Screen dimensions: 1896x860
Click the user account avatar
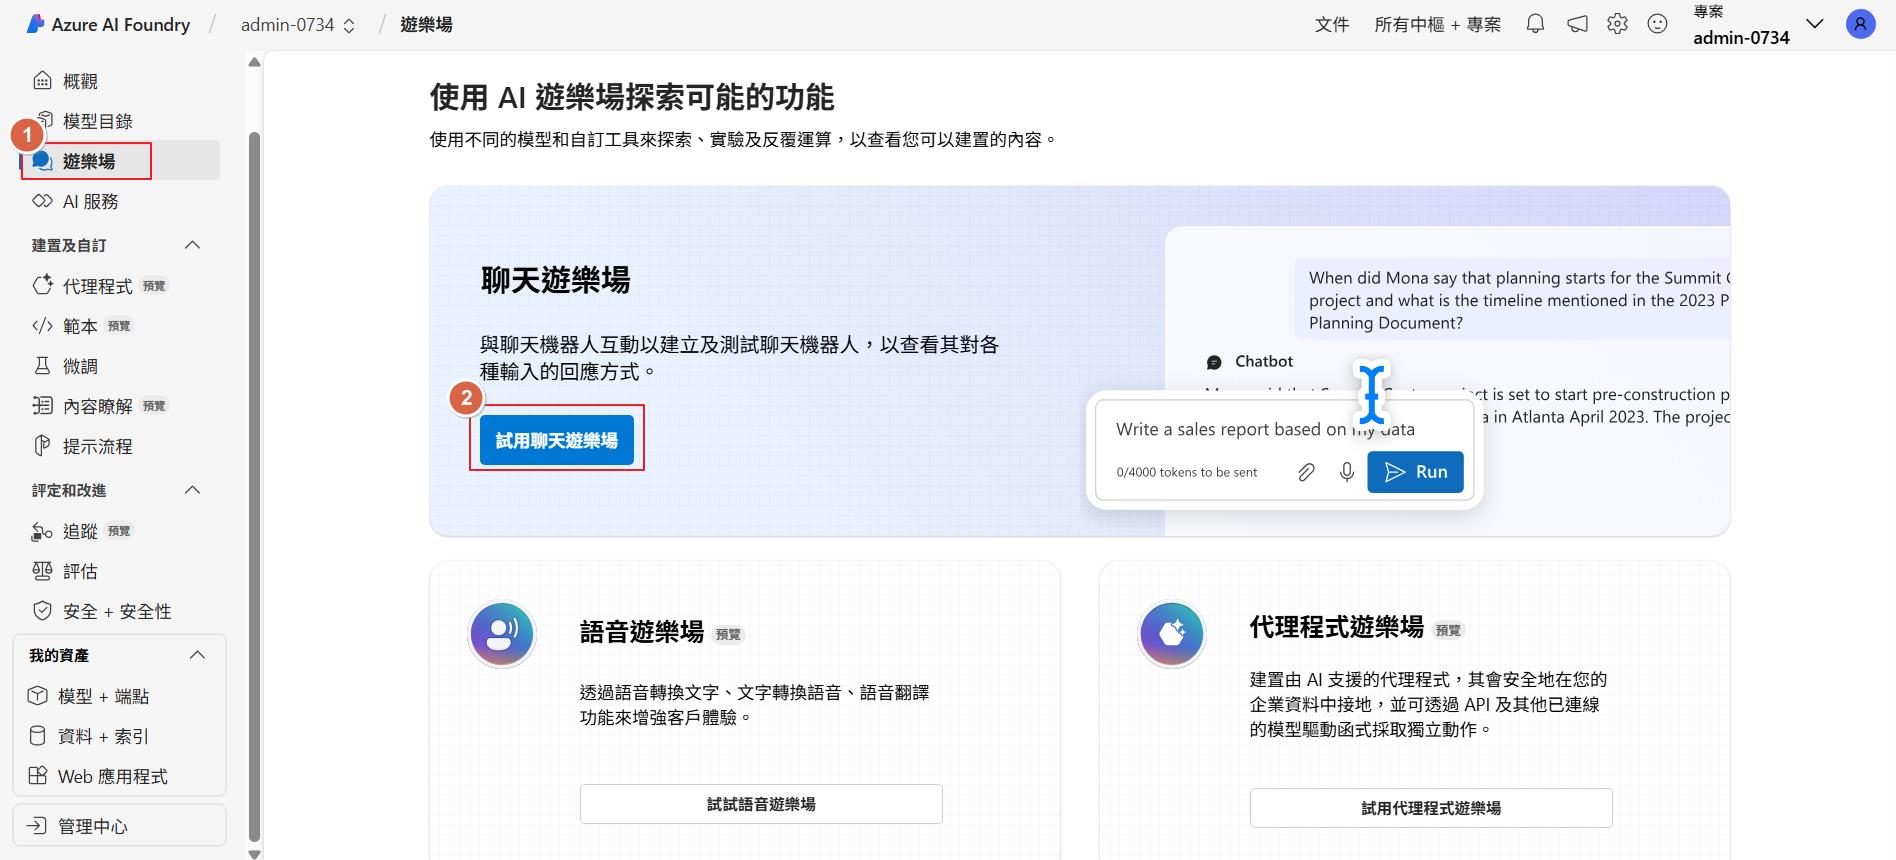tap(1860, 25)
